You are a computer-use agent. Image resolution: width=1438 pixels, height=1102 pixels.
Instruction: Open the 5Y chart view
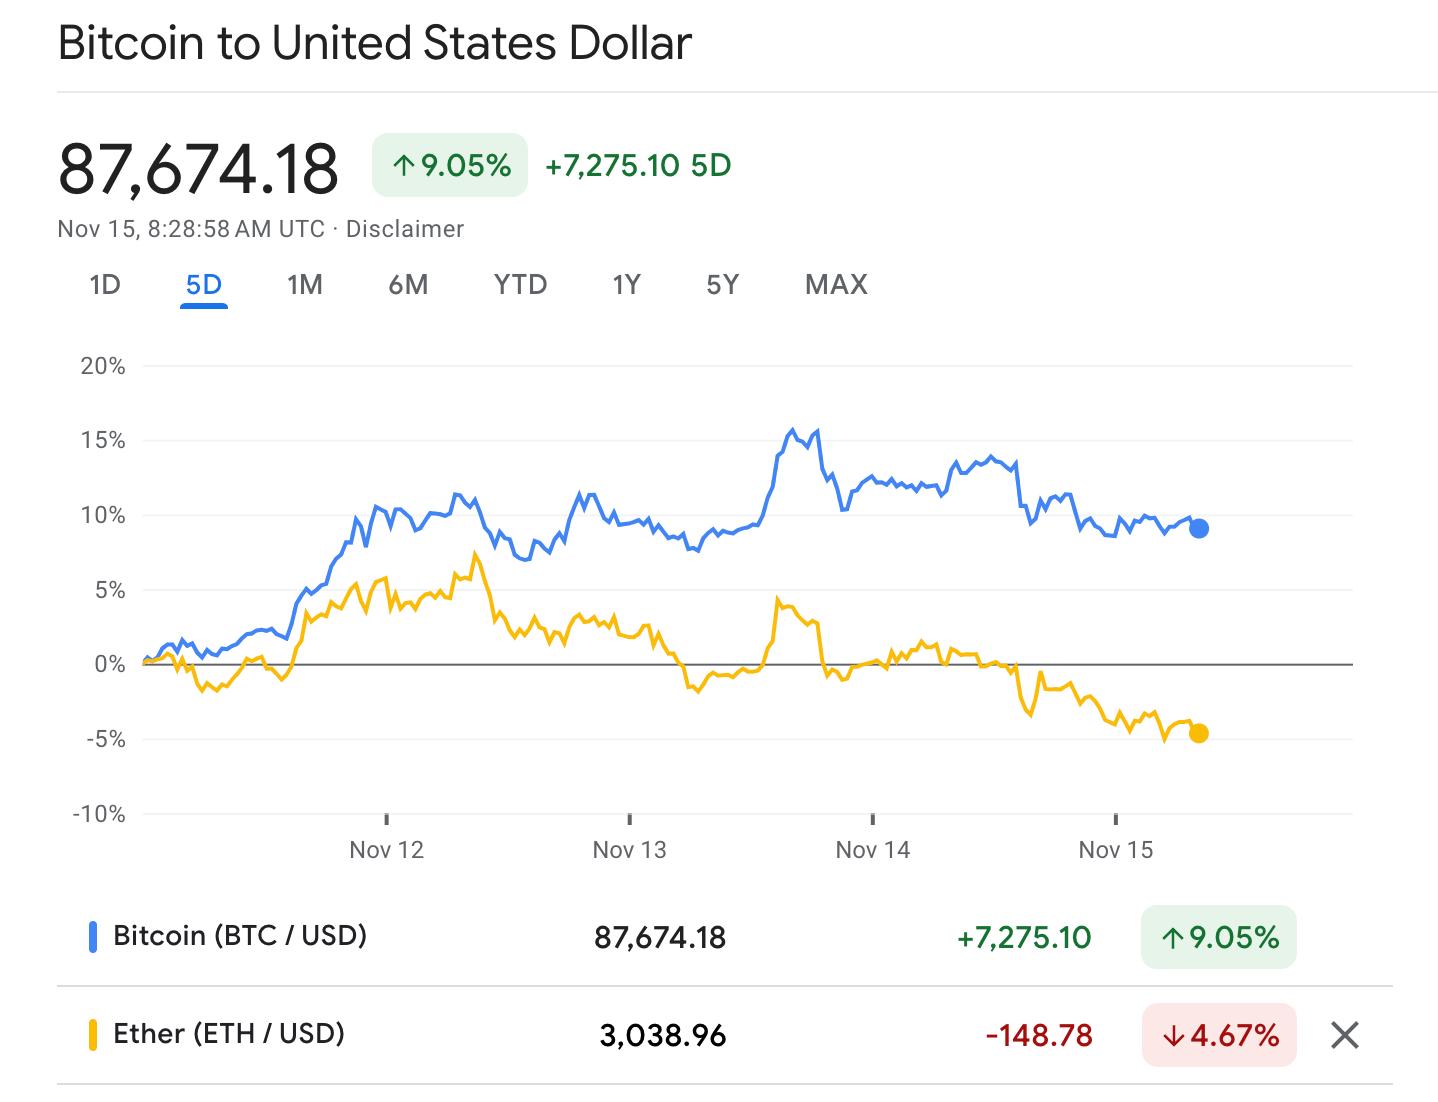click(x=722, y=285)
